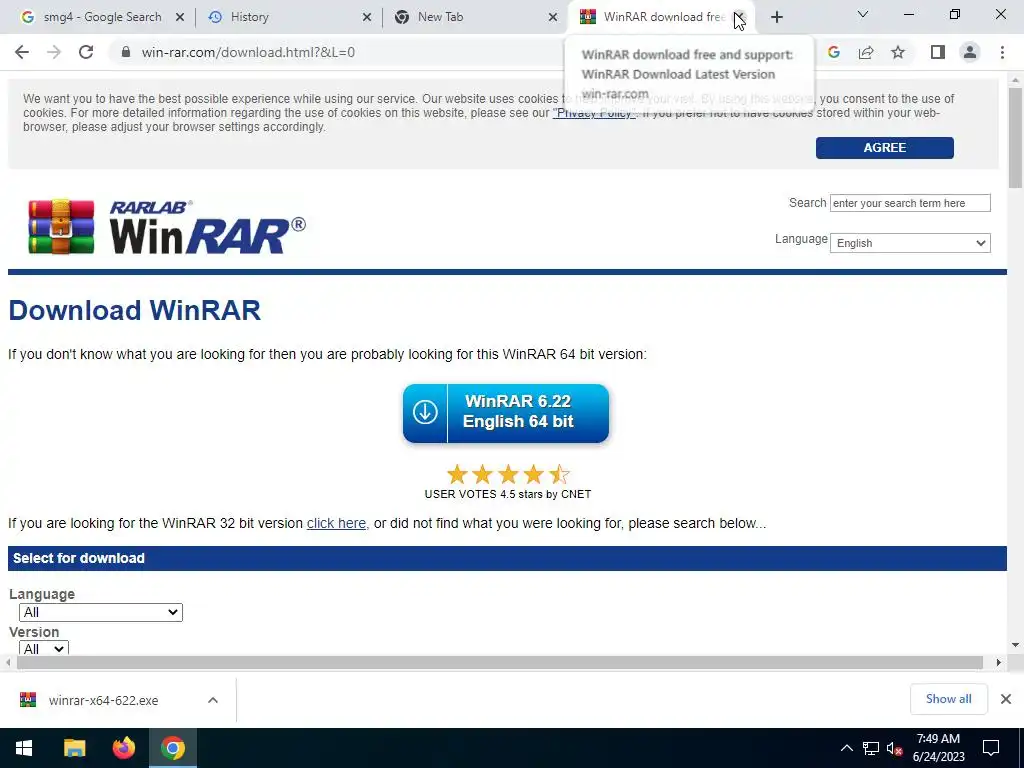Viewport: 1024px width, 768px height.
Task: Download WinRAR 6.22 English 64 bit
Action: [x=506, y=413]
